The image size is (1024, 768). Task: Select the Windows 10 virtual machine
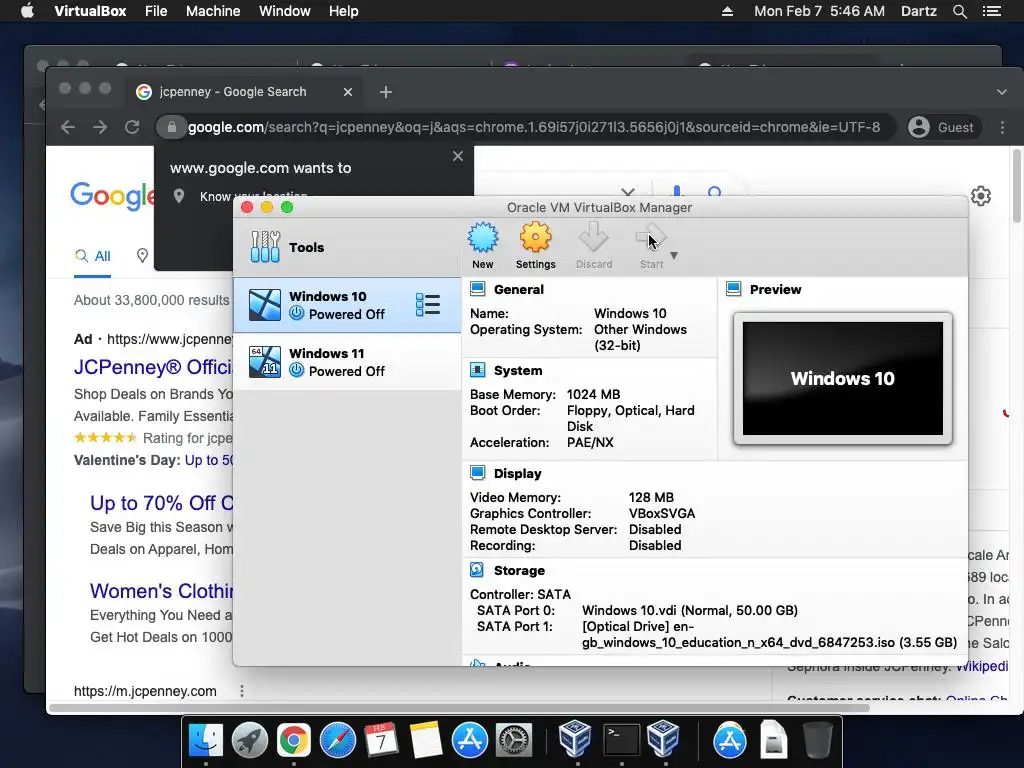point(347,305)
